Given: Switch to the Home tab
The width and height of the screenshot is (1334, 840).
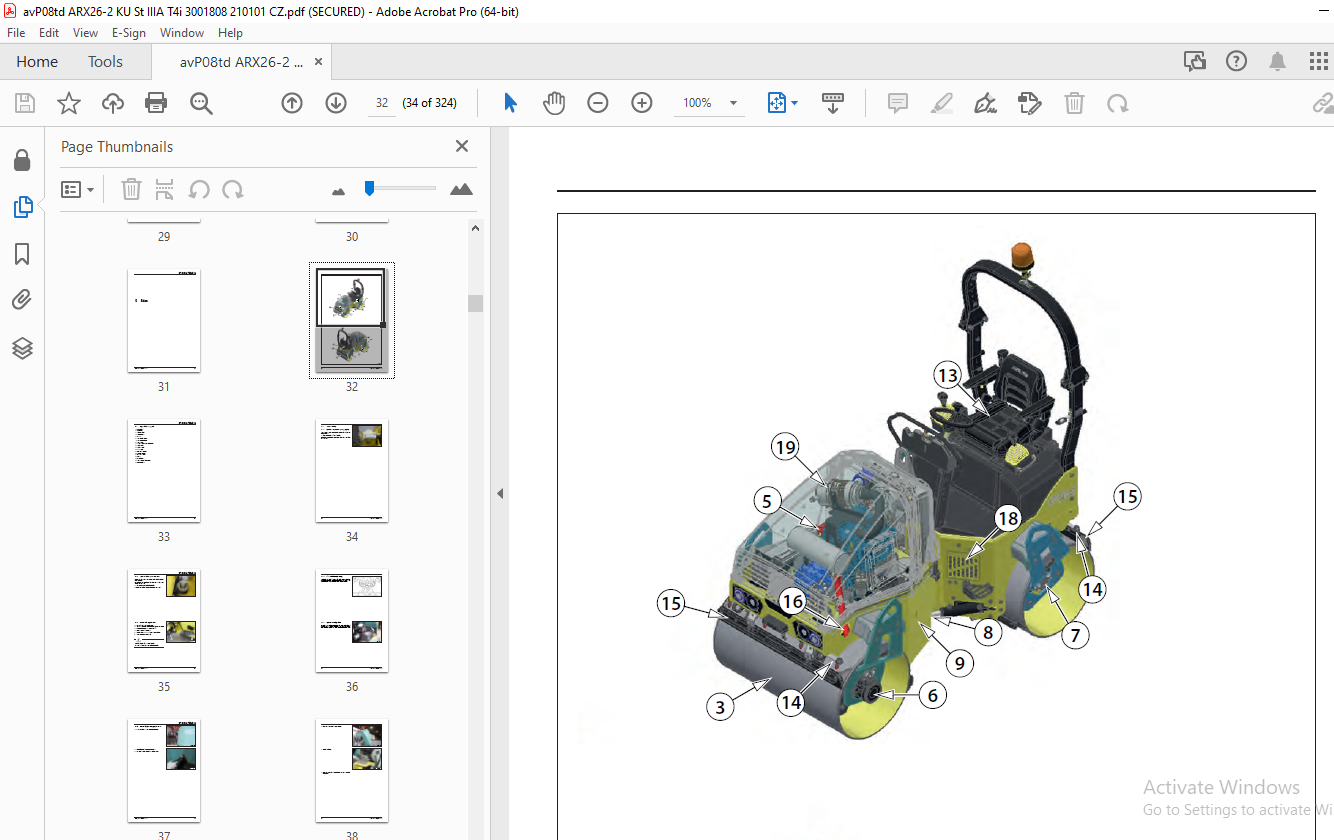Looking at the screenshot, I should 37,61.
